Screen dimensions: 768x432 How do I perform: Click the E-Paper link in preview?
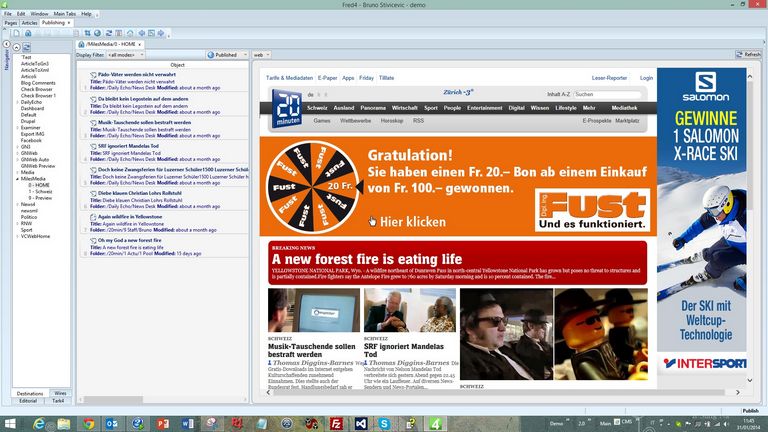(x=327, y=78)
